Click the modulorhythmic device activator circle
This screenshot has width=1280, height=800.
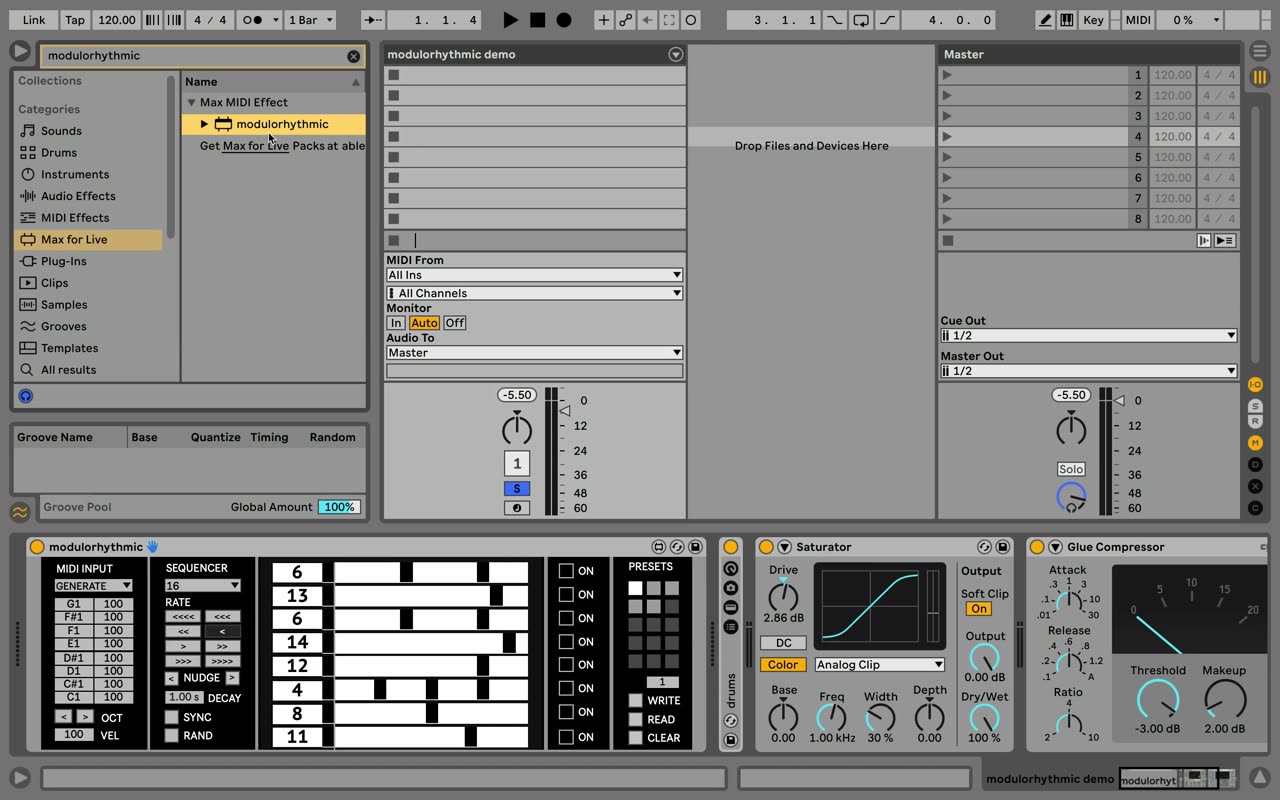coord(37,547)
